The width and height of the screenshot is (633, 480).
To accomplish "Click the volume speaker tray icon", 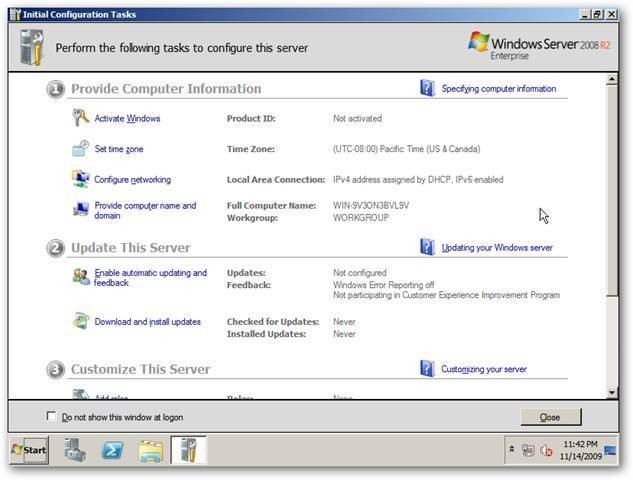I will pyautogui.click(x=546, y=450).
